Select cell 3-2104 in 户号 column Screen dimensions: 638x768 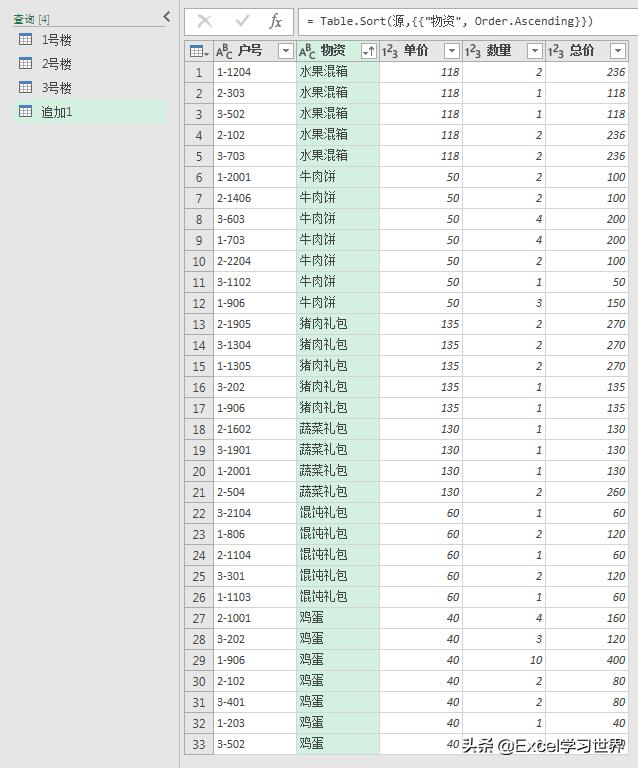coord(255,513)
